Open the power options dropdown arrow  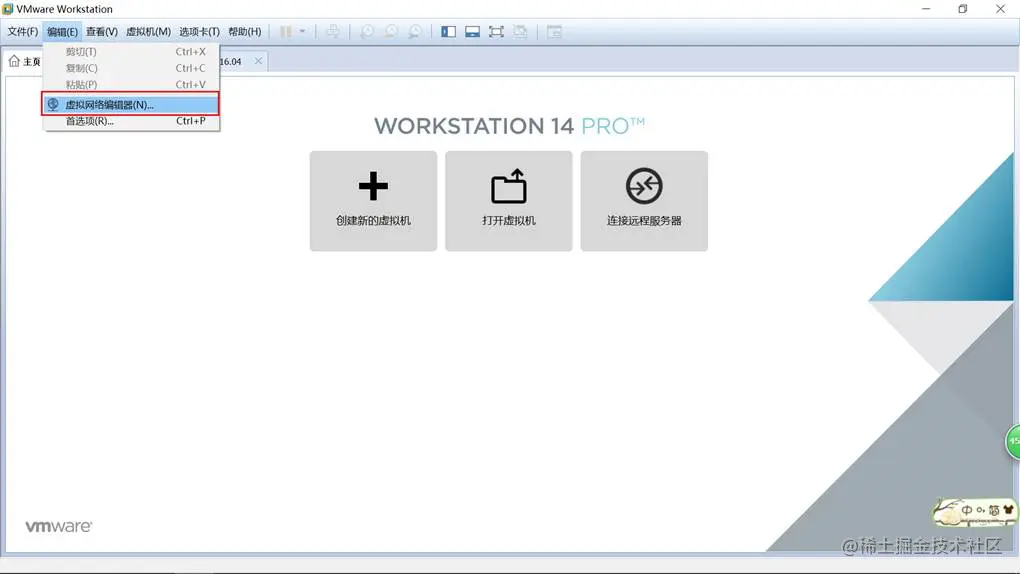pyautogui.click(x=302, y=31)
